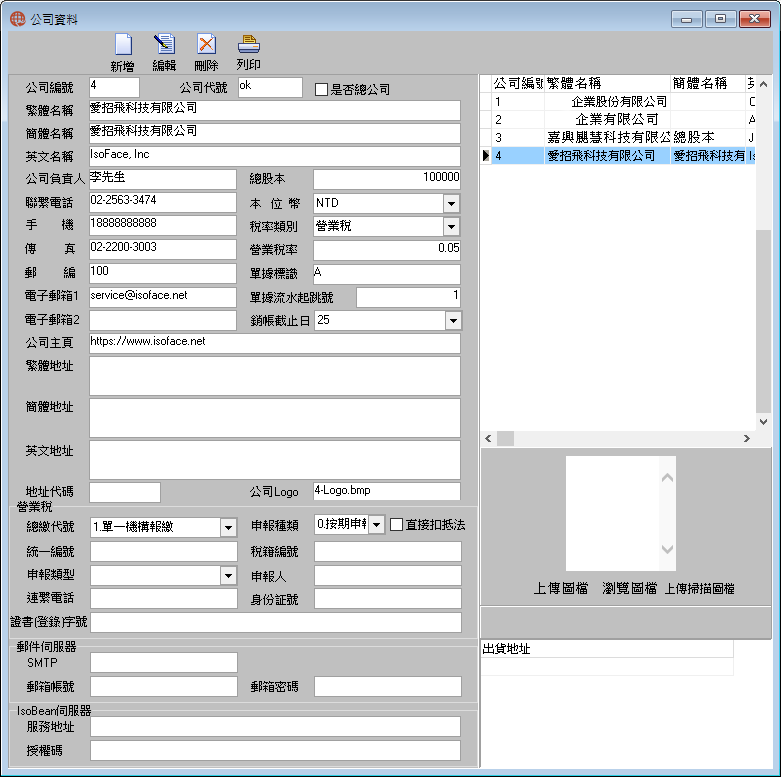Viewport: 781px width, 777px height.
Task: Click the 繁體地址 text area
Action: pos(275,376)
